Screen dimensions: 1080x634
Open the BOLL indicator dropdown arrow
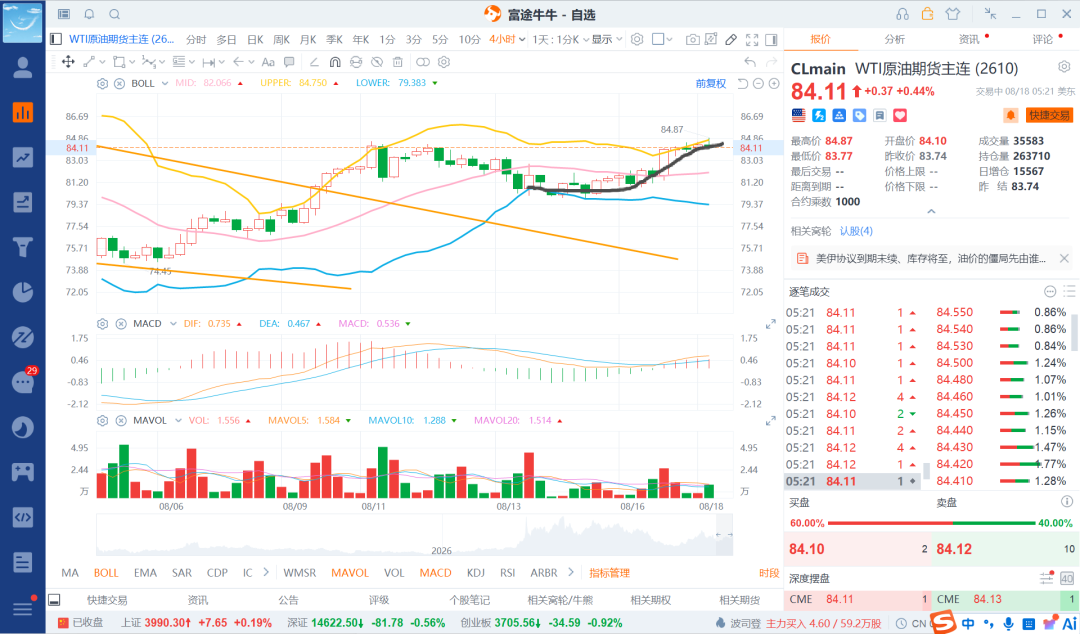tap(165, 83)
